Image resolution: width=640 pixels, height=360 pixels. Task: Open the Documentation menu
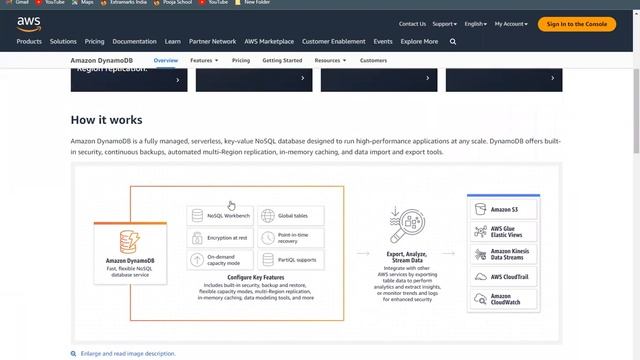(x=134, y=42)
